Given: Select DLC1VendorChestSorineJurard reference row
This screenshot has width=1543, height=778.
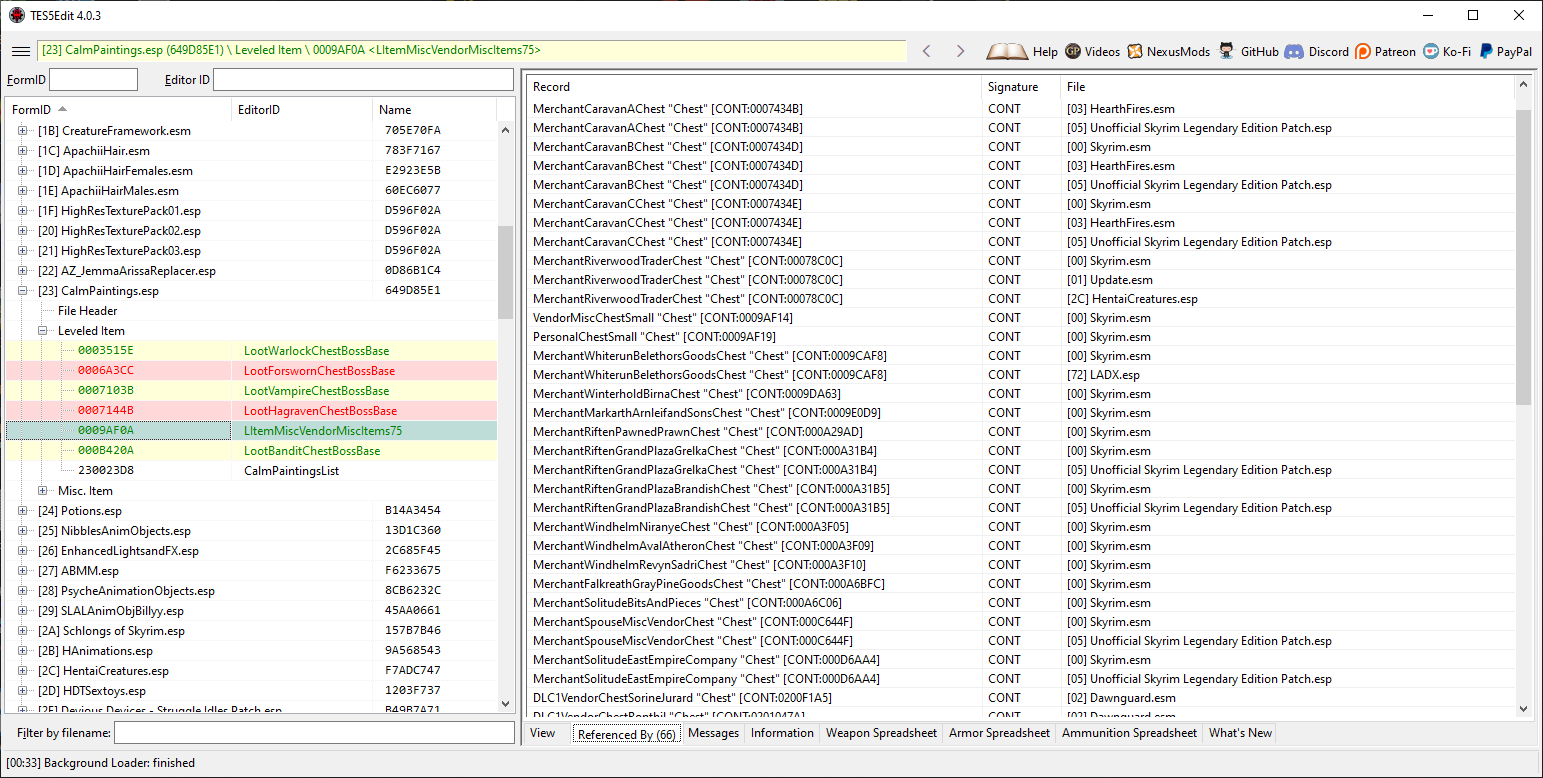Looking at the screenshot, I should tap(1021, 698).
